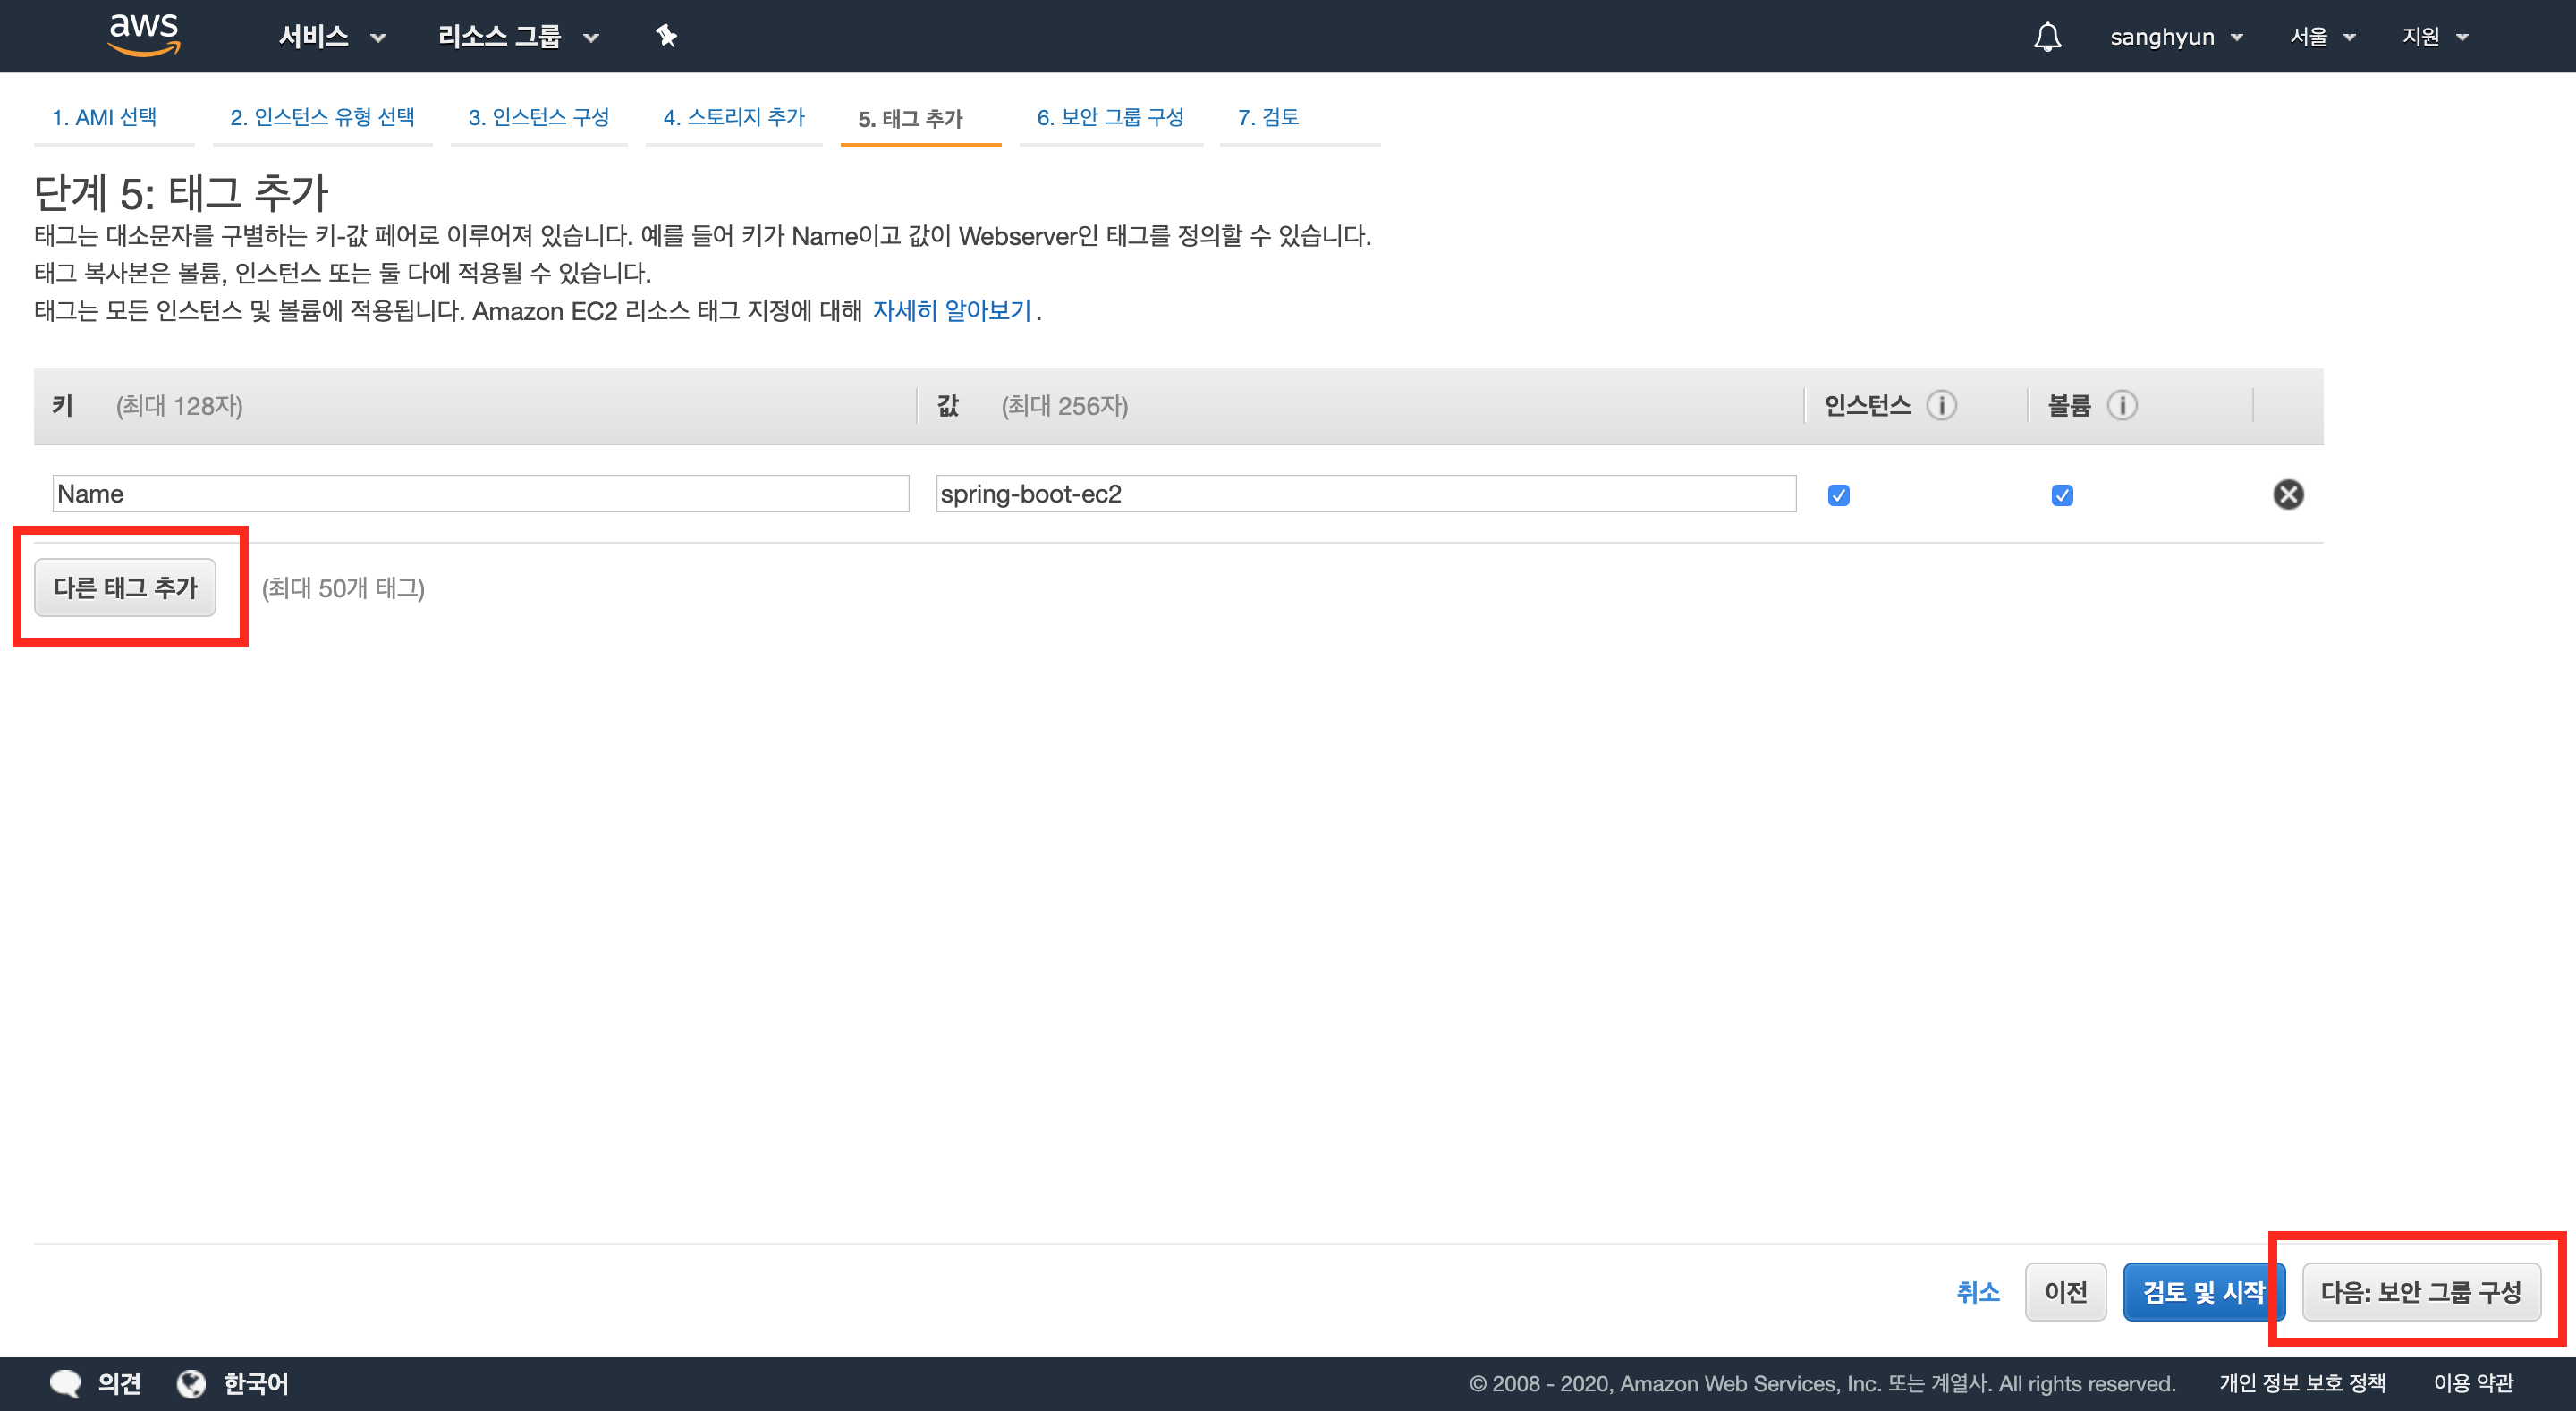
Task: Open the 서울 region dropdown
Action: (x=2322, y=37)
